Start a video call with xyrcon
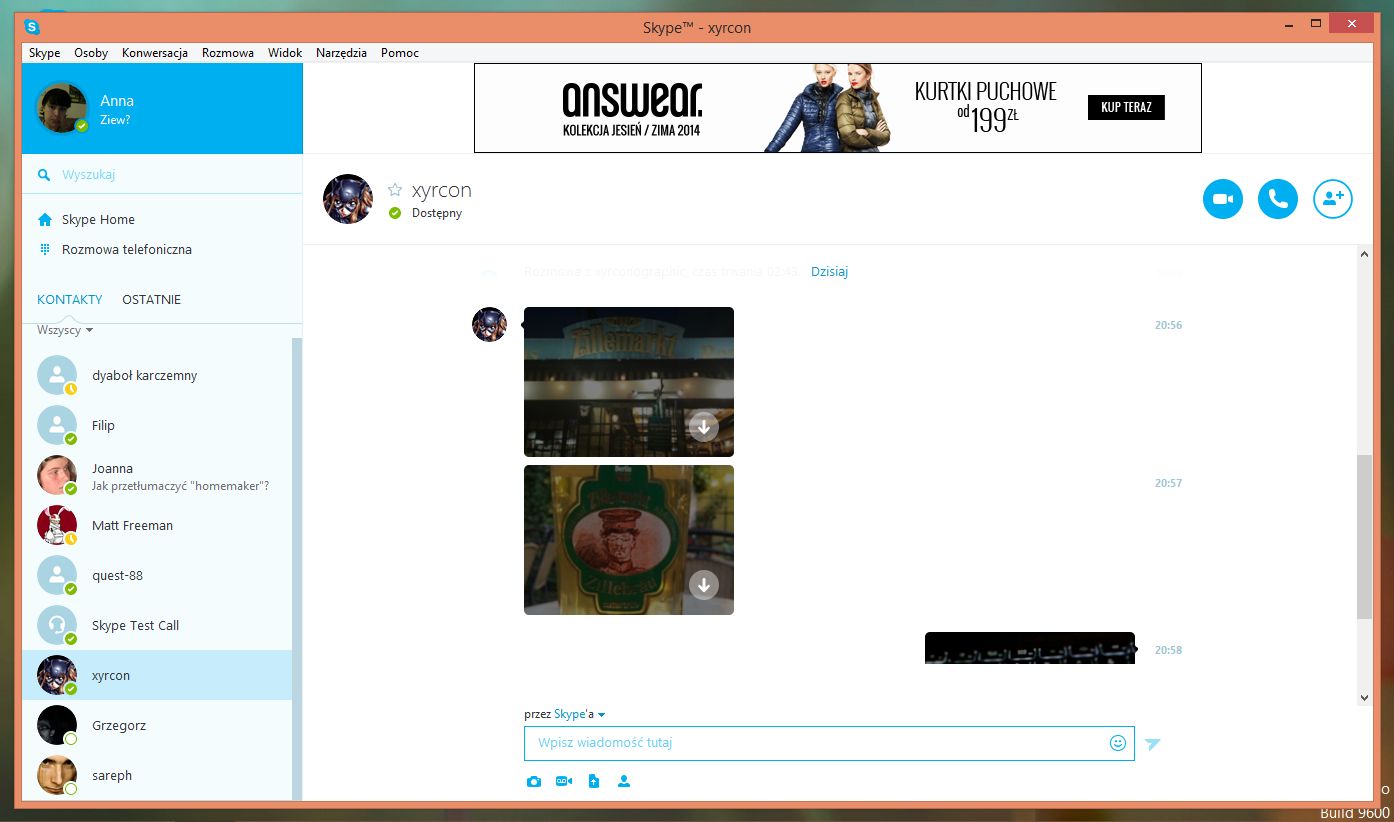Viewport: 1394px width, 822px height. coord(1222,199)
